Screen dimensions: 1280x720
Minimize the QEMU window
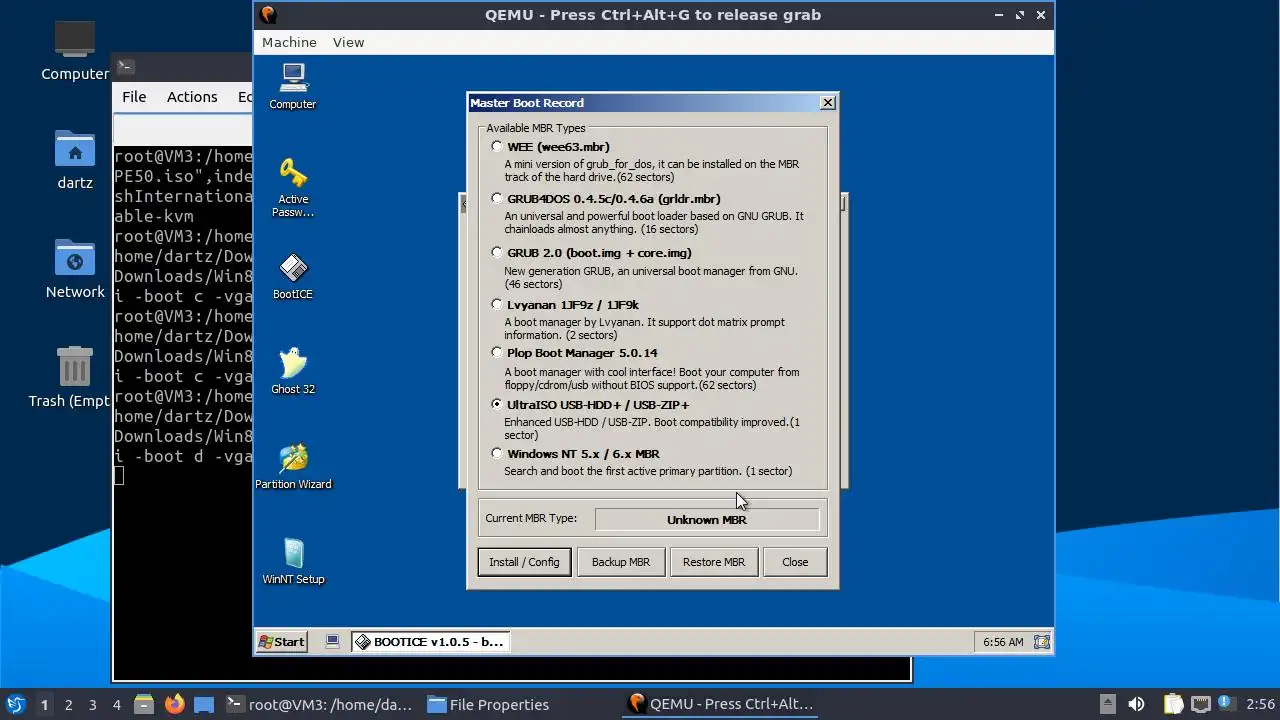pos(999,15)
